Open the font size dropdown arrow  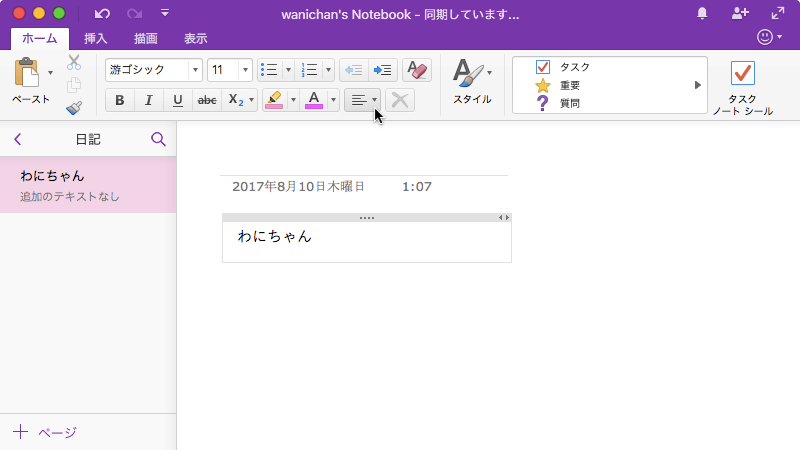point(245,70)
